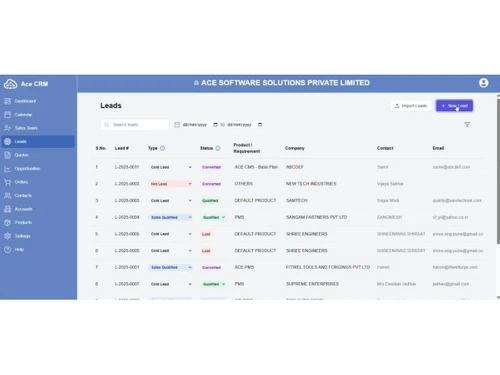The height and width of the screenshot is (375, 500).
Task: Focus the Search leads input field
Action: [x=135, y=125]
